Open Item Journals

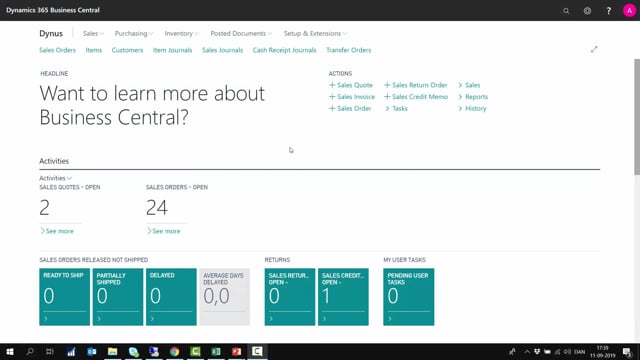[x=172, y=50]
